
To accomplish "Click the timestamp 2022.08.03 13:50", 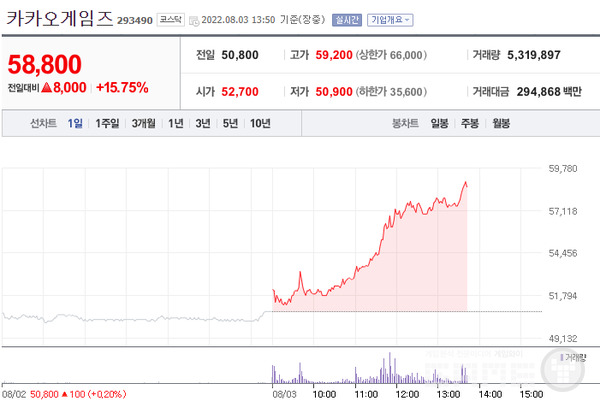I will click(238, 20).
